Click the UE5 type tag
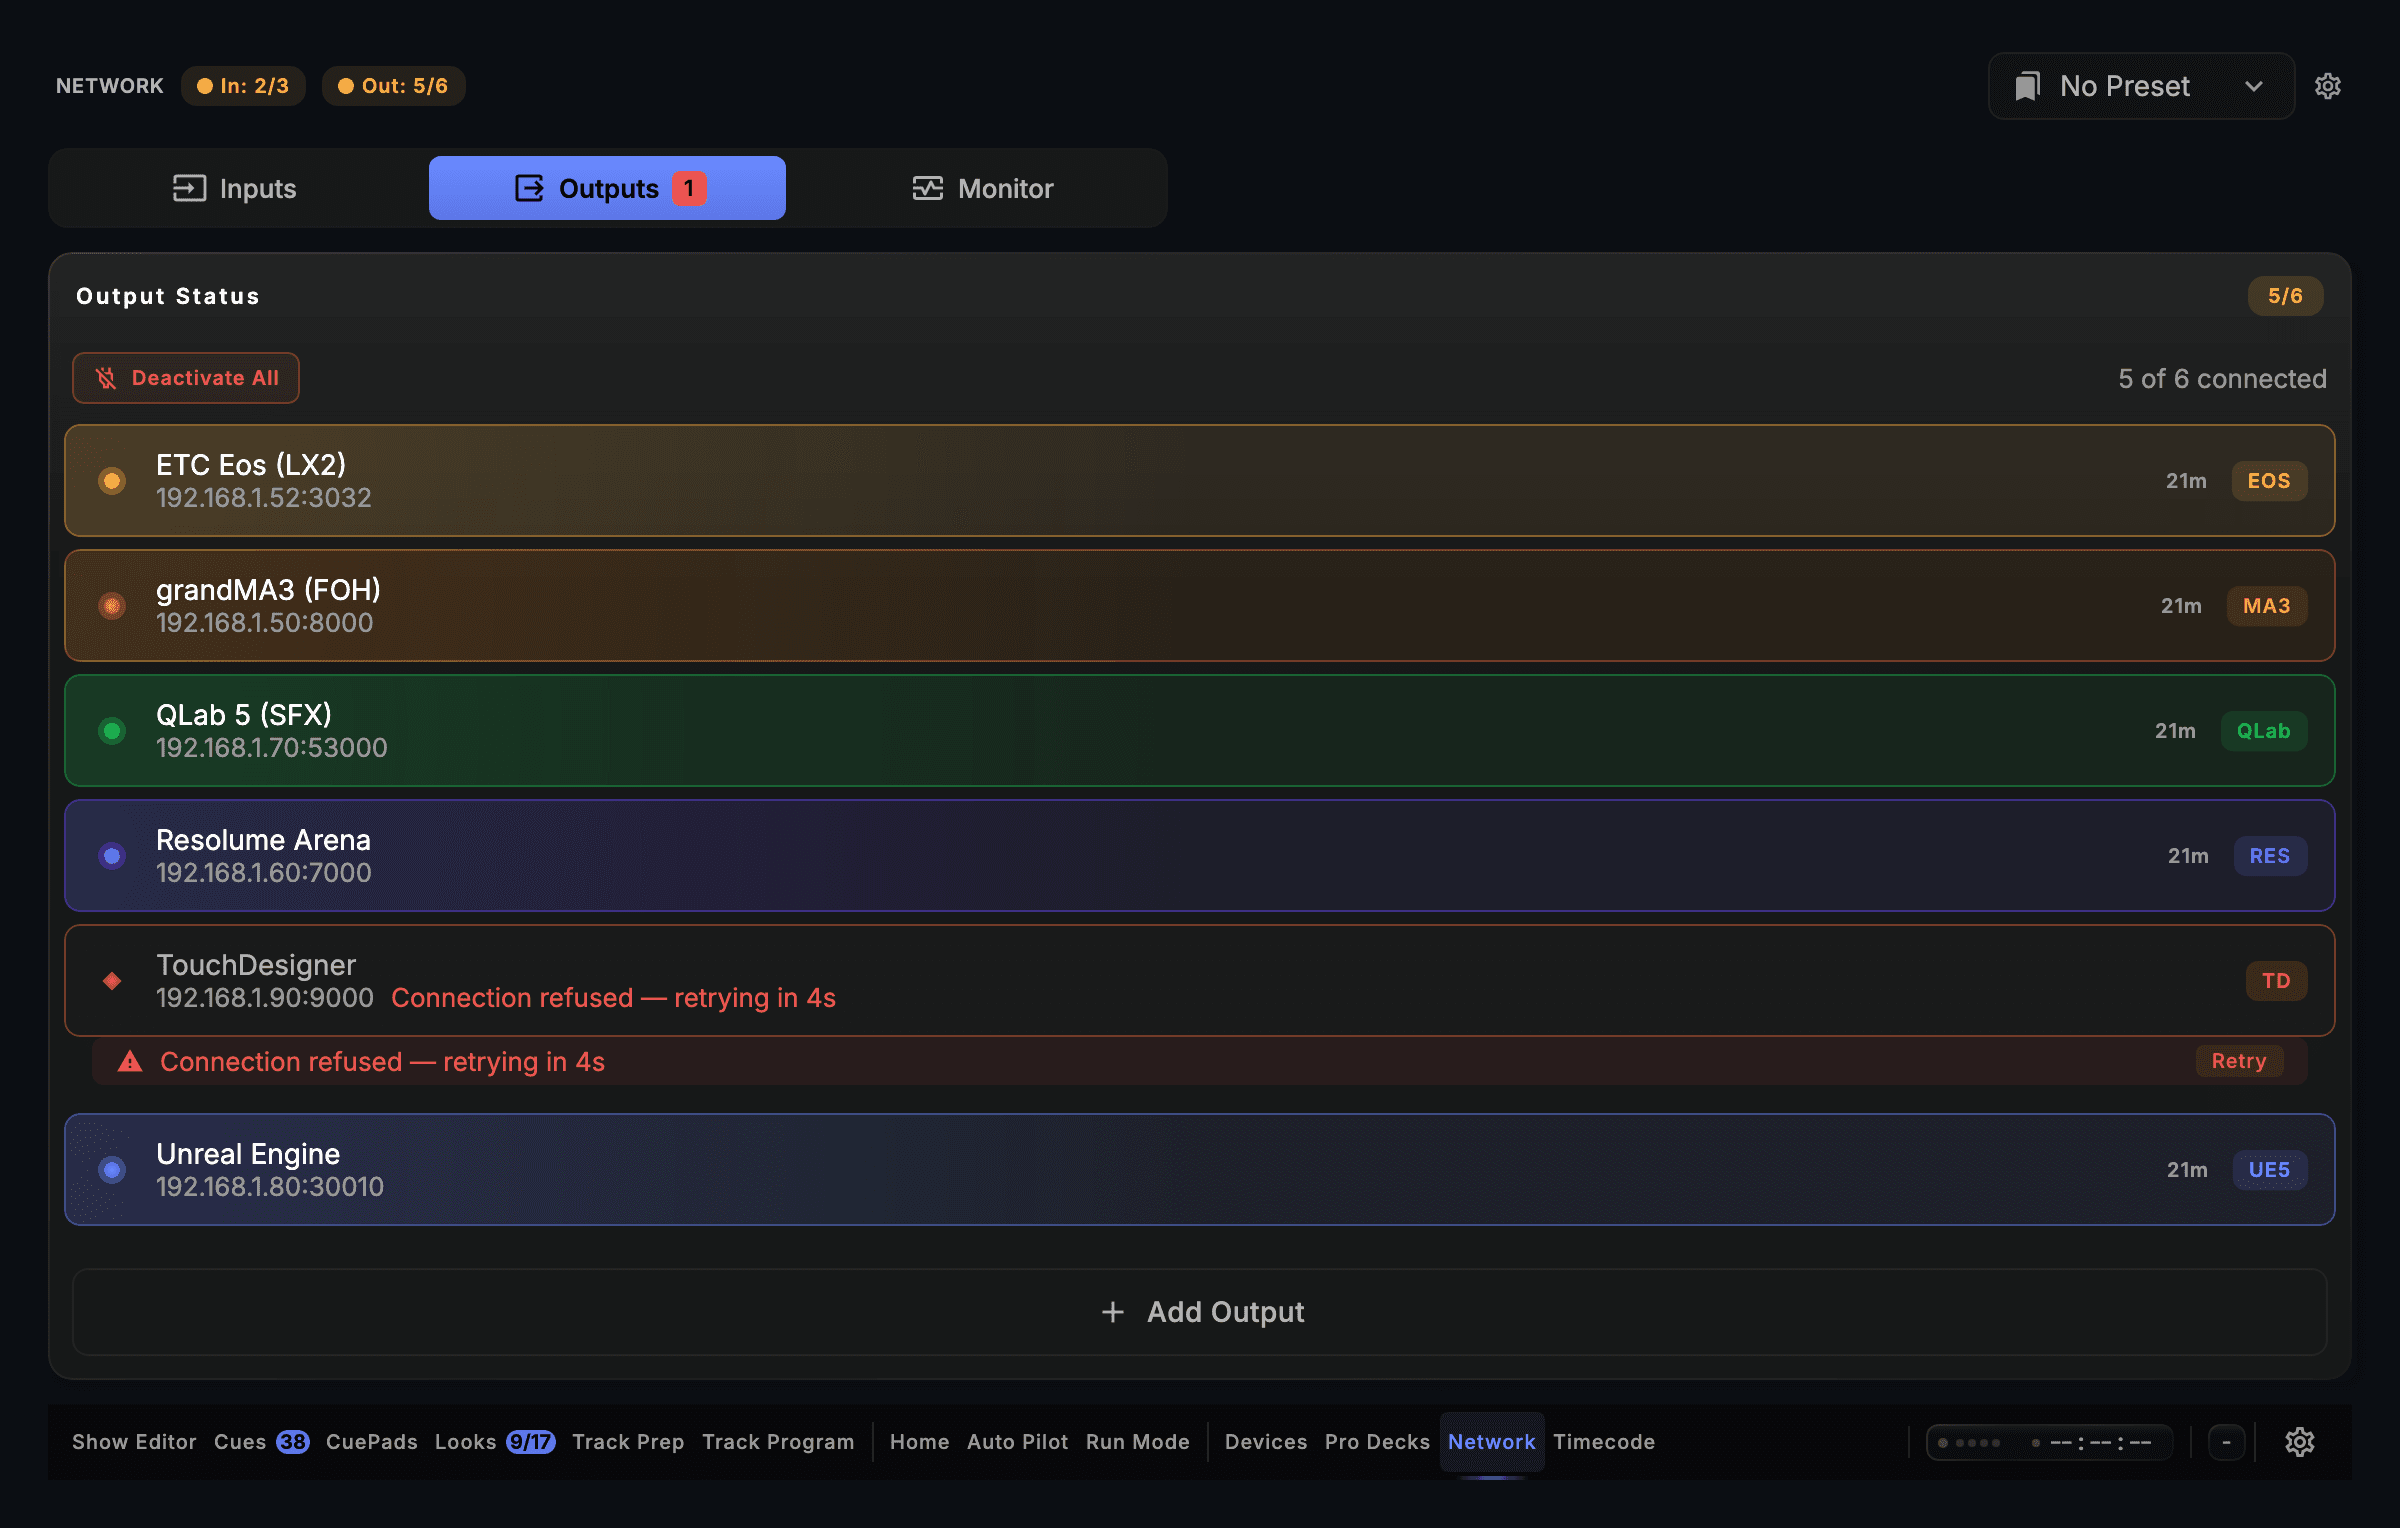This screenshot has height=1528, width=2400. (x=2270, y=1170)
